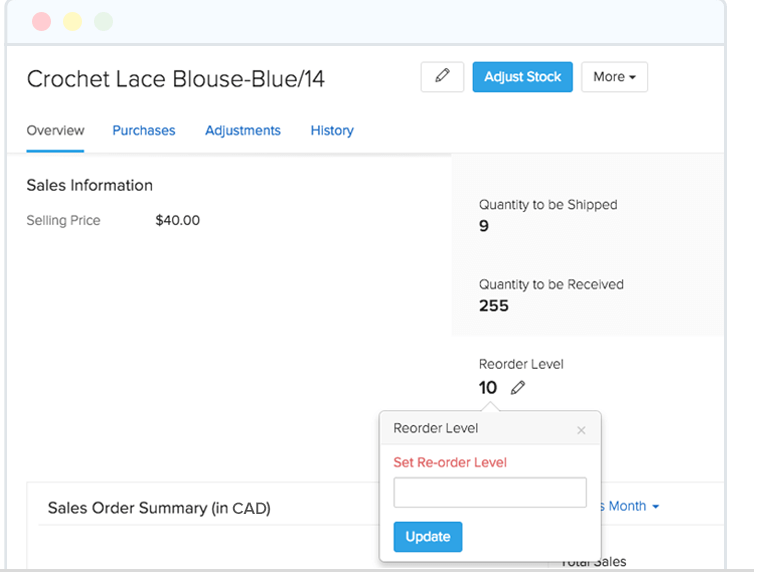The width and height of the screenshot is (775, 575).
Task: Expand the This Month period dropdown
Action: (x=630, y=506)
